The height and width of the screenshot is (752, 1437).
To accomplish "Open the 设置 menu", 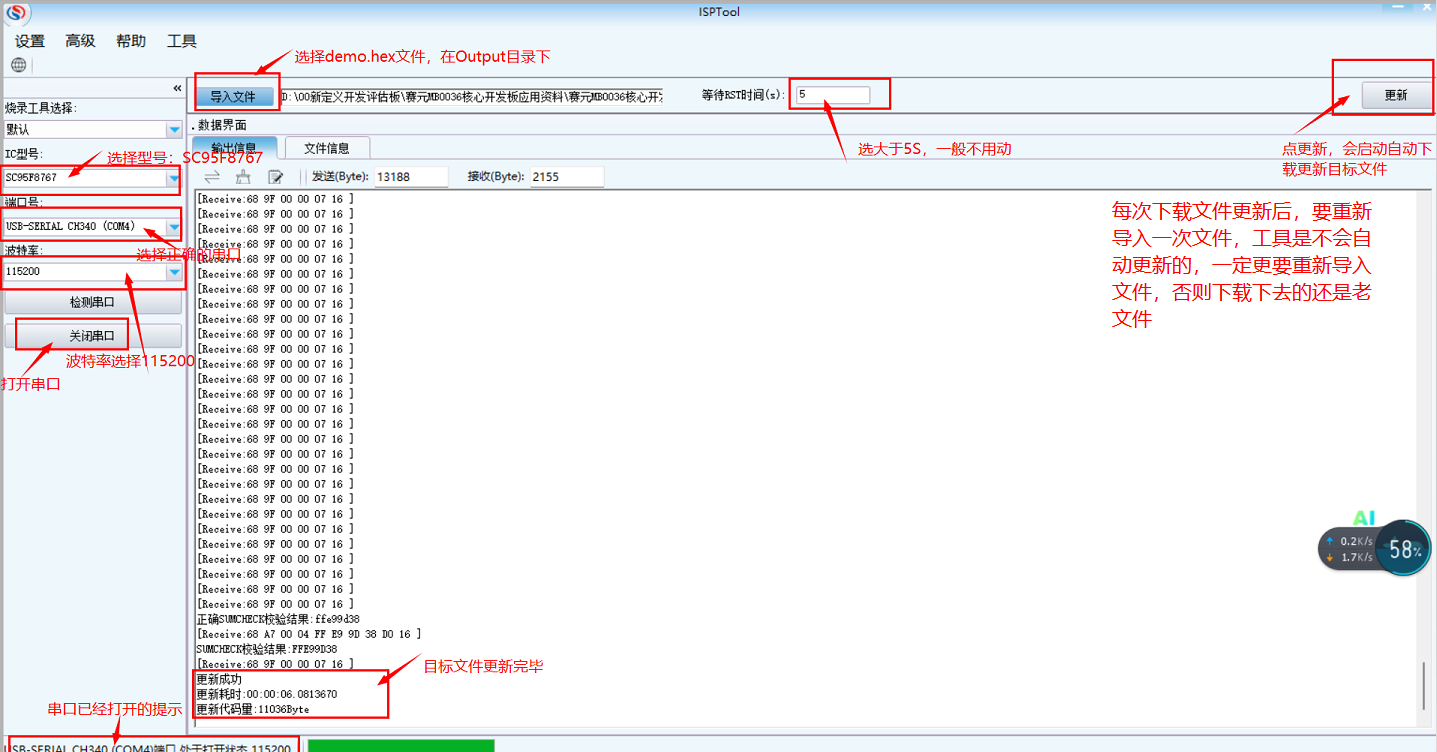I will 30,41.
